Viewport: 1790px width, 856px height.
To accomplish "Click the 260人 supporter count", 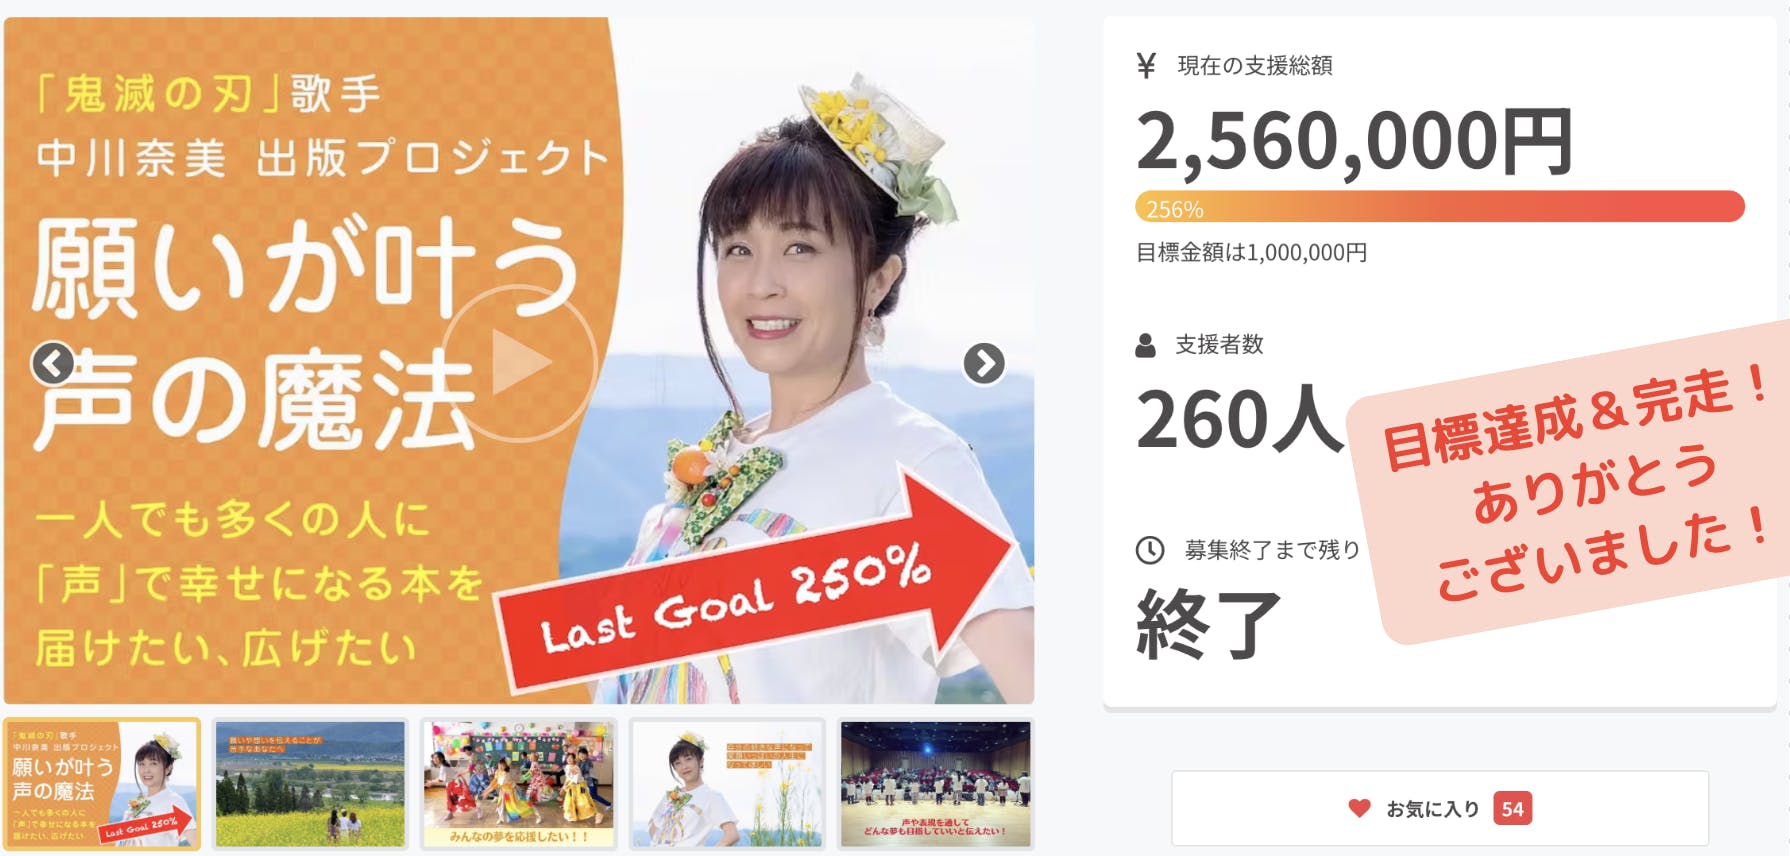I will 1240,420.
